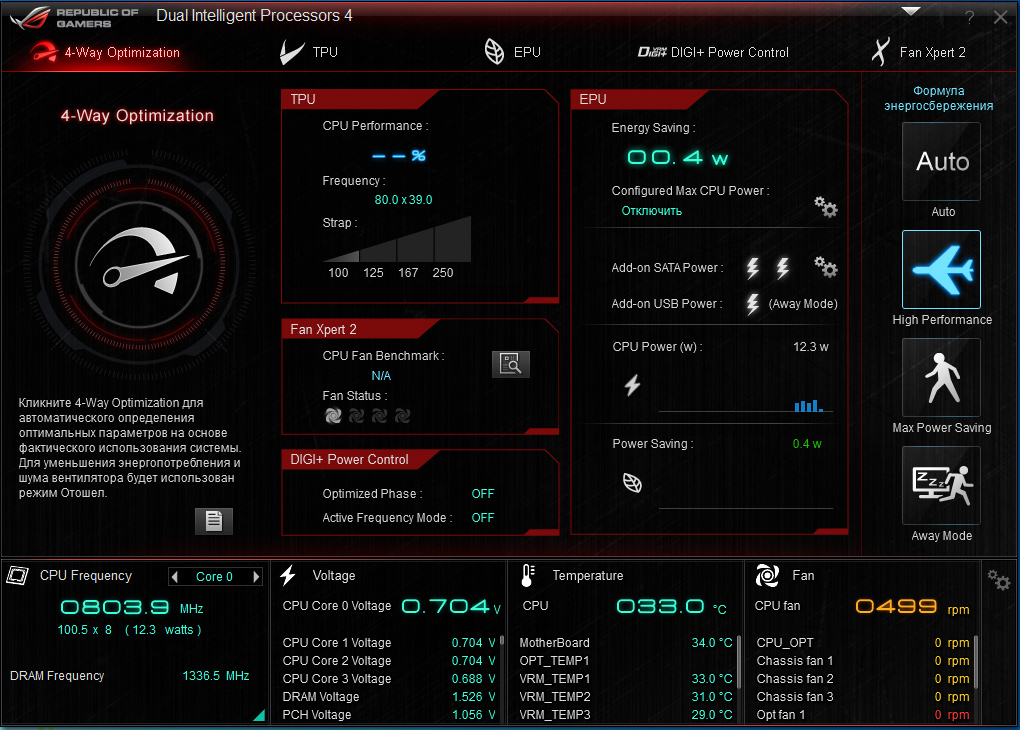Click the Temperature thermometer icon
1020x730 pixels.
pyautogui.click(x=528, y=576)
